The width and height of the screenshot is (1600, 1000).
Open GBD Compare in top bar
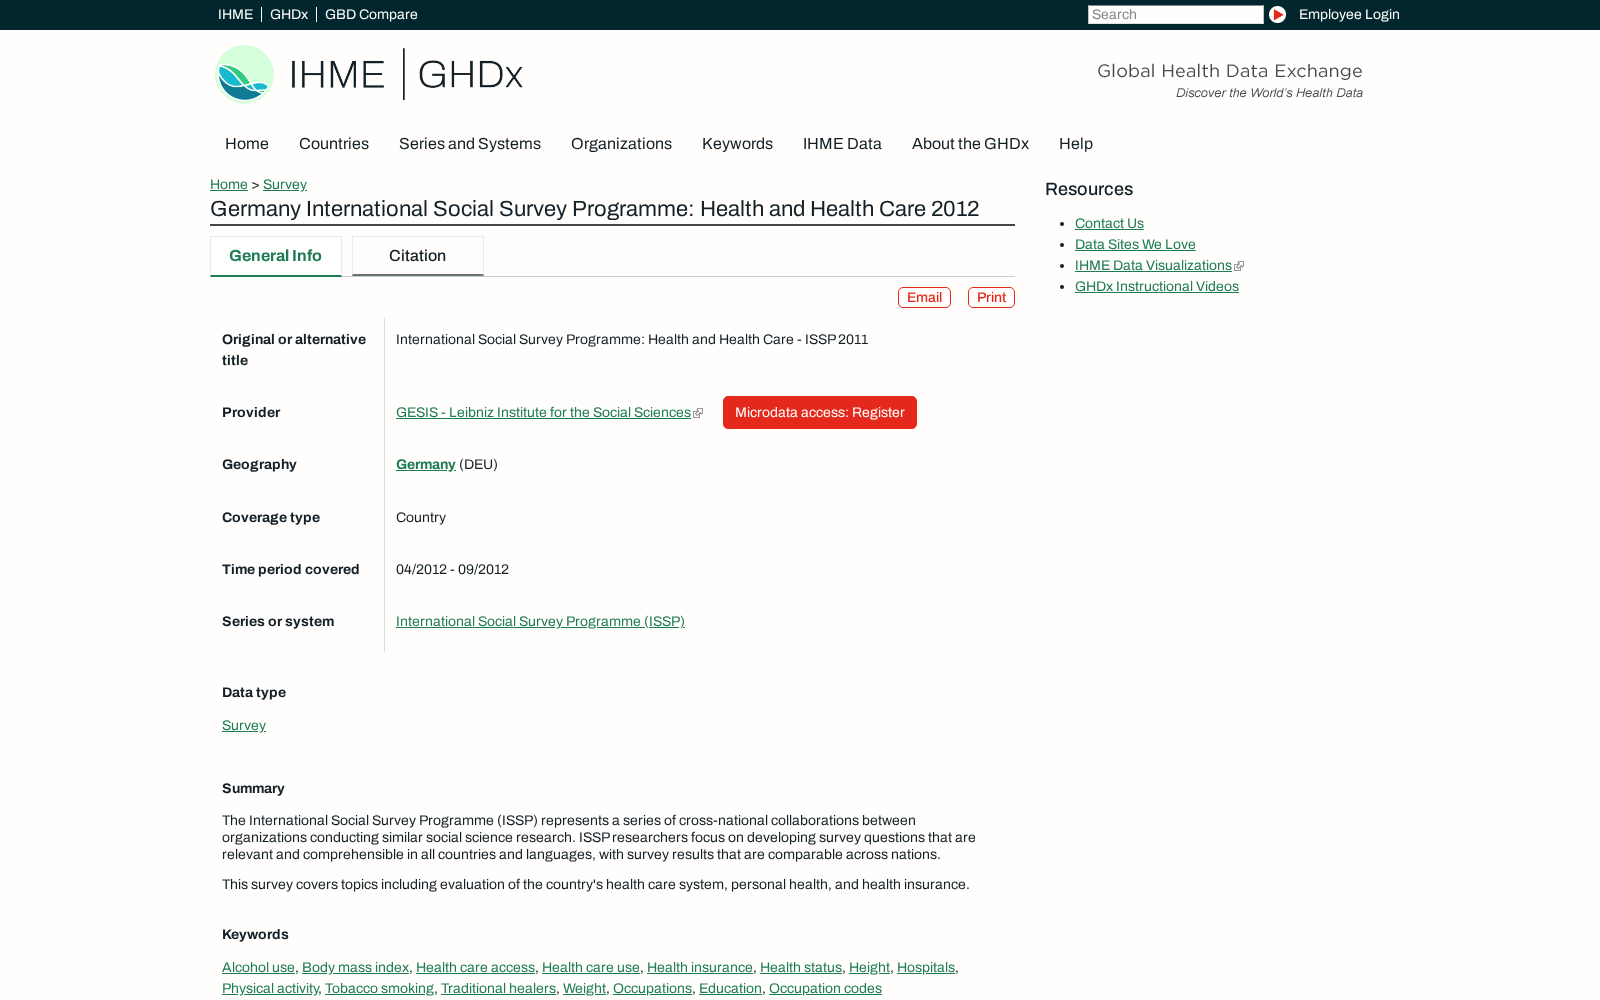click(371, 14)
